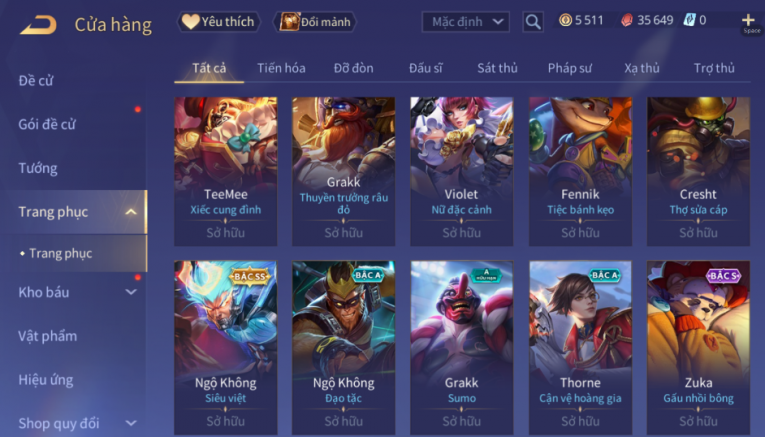Click the plus icon to add currency
This screenshot has height=437, width=765.
[748, 20]
